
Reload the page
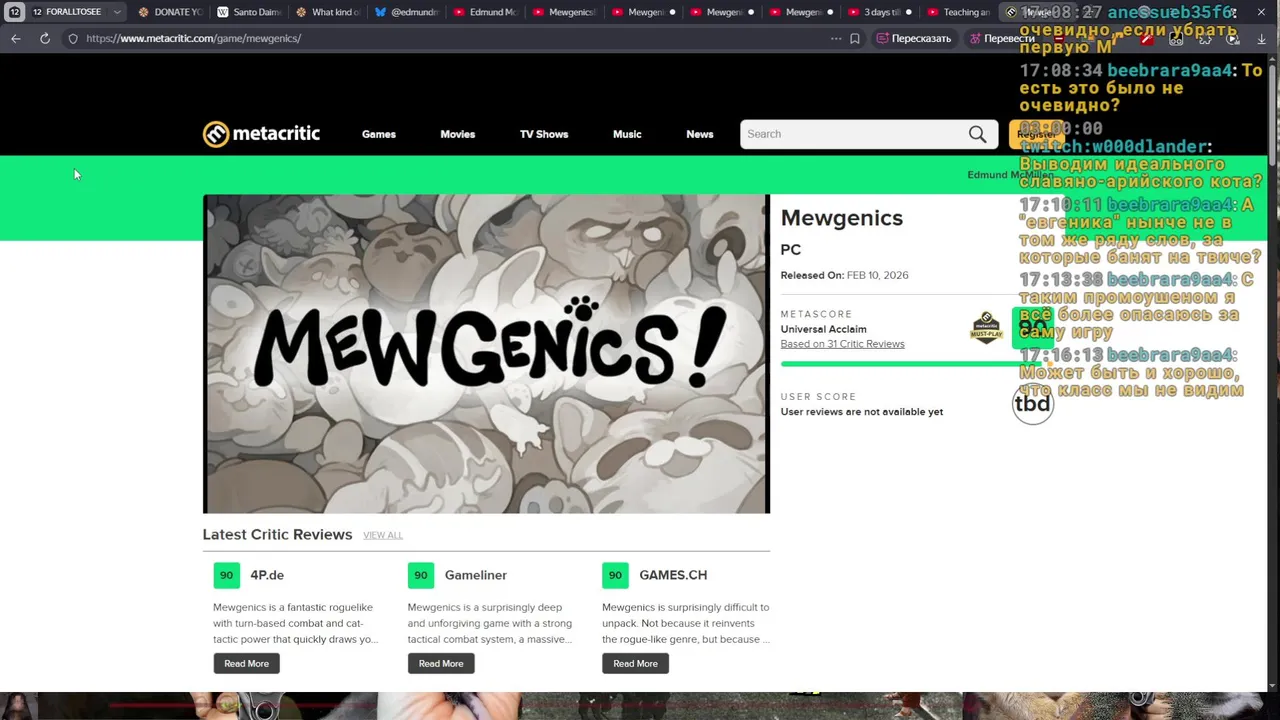[45, 38]
